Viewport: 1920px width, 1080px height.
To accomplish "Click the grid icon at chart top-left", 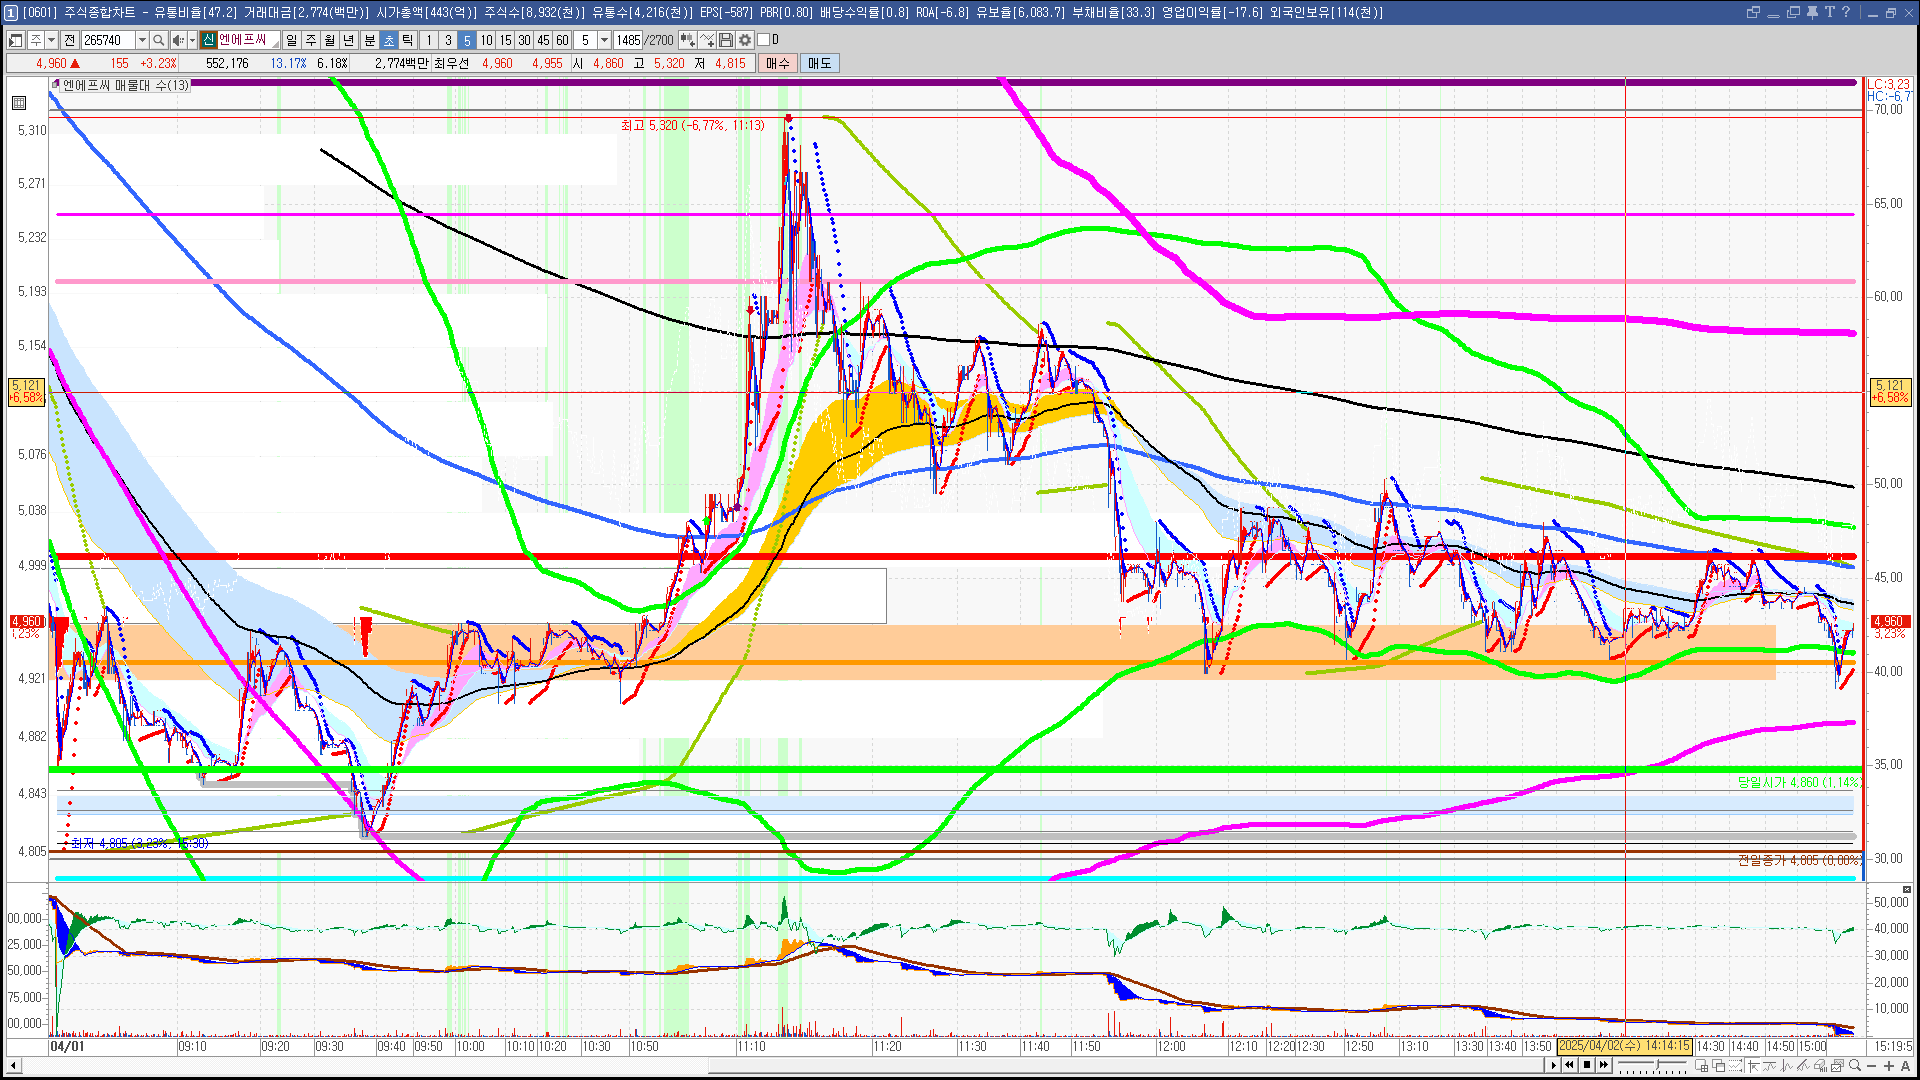I will click(x=19, y=102).
